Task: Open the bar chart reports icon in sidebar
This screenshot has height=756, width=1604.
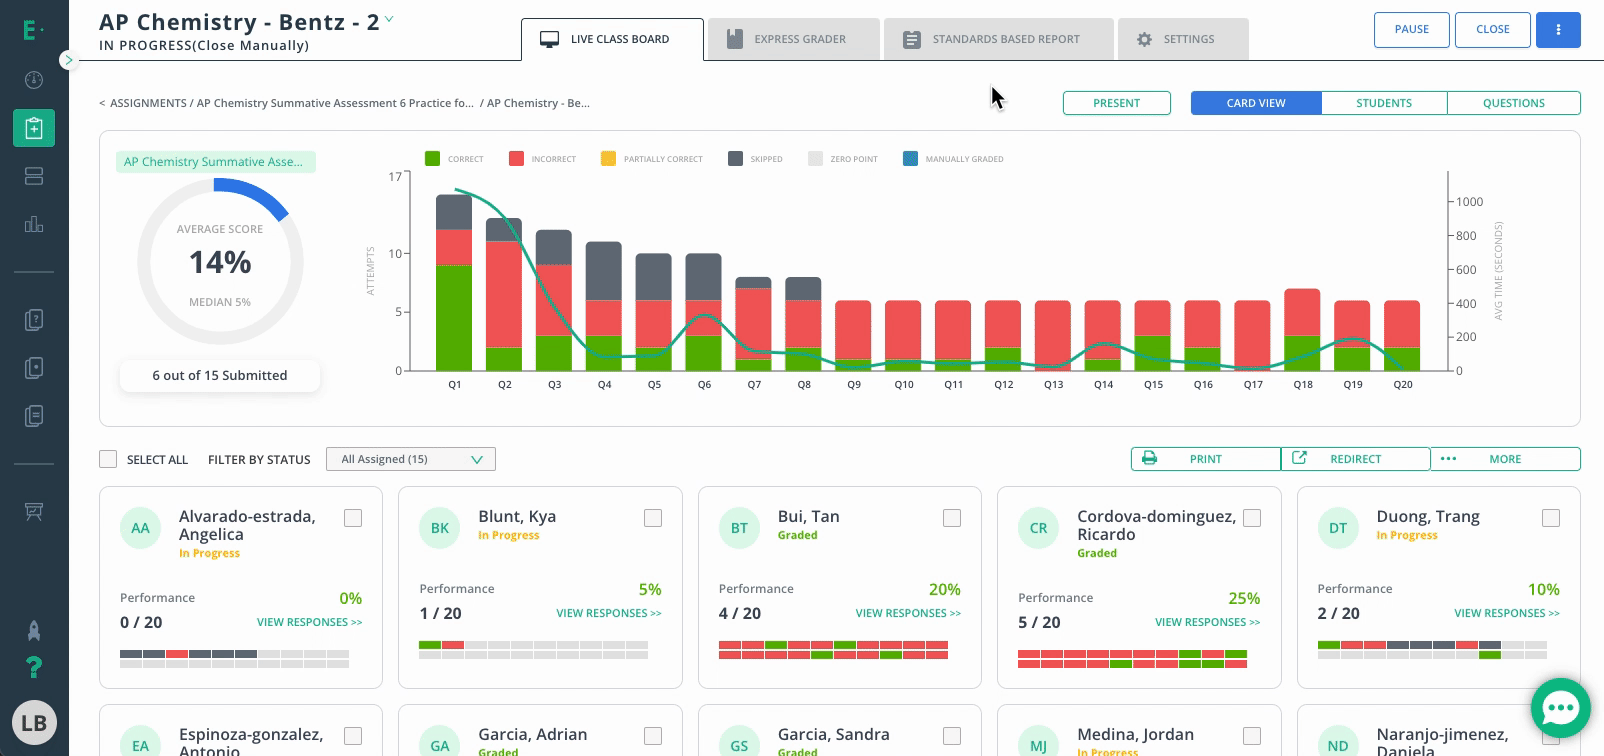Action: (x=34, y=224)
